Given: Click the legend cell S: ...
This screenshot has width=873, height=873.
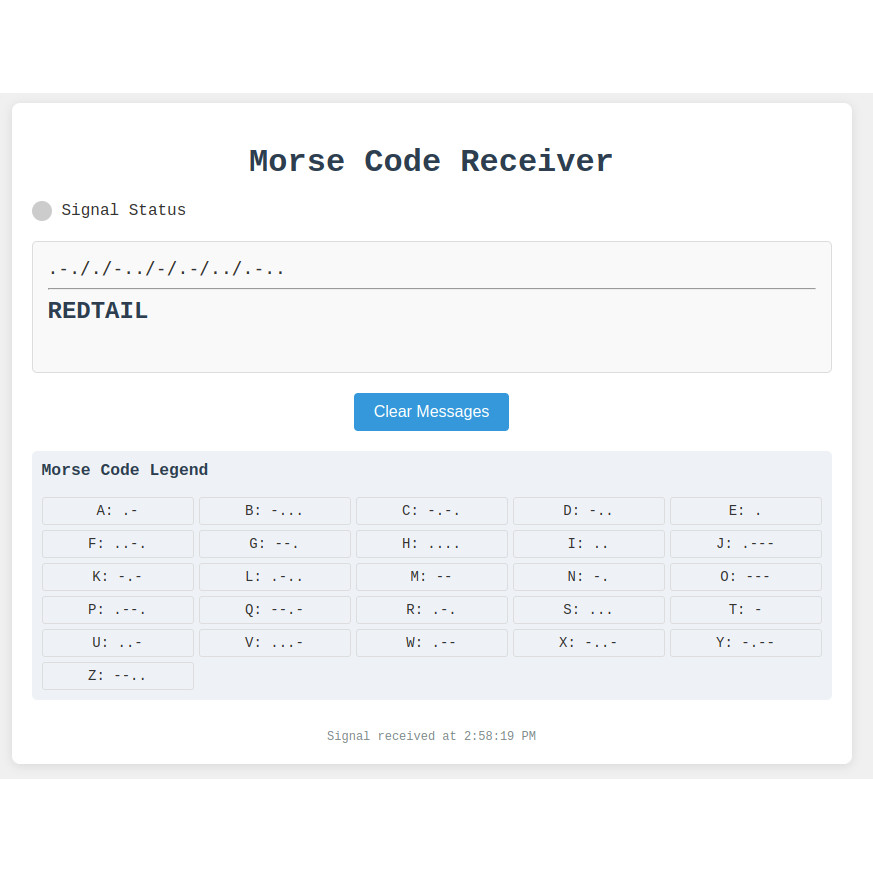Looking at the screenshot, I should (x=588, y=610).
